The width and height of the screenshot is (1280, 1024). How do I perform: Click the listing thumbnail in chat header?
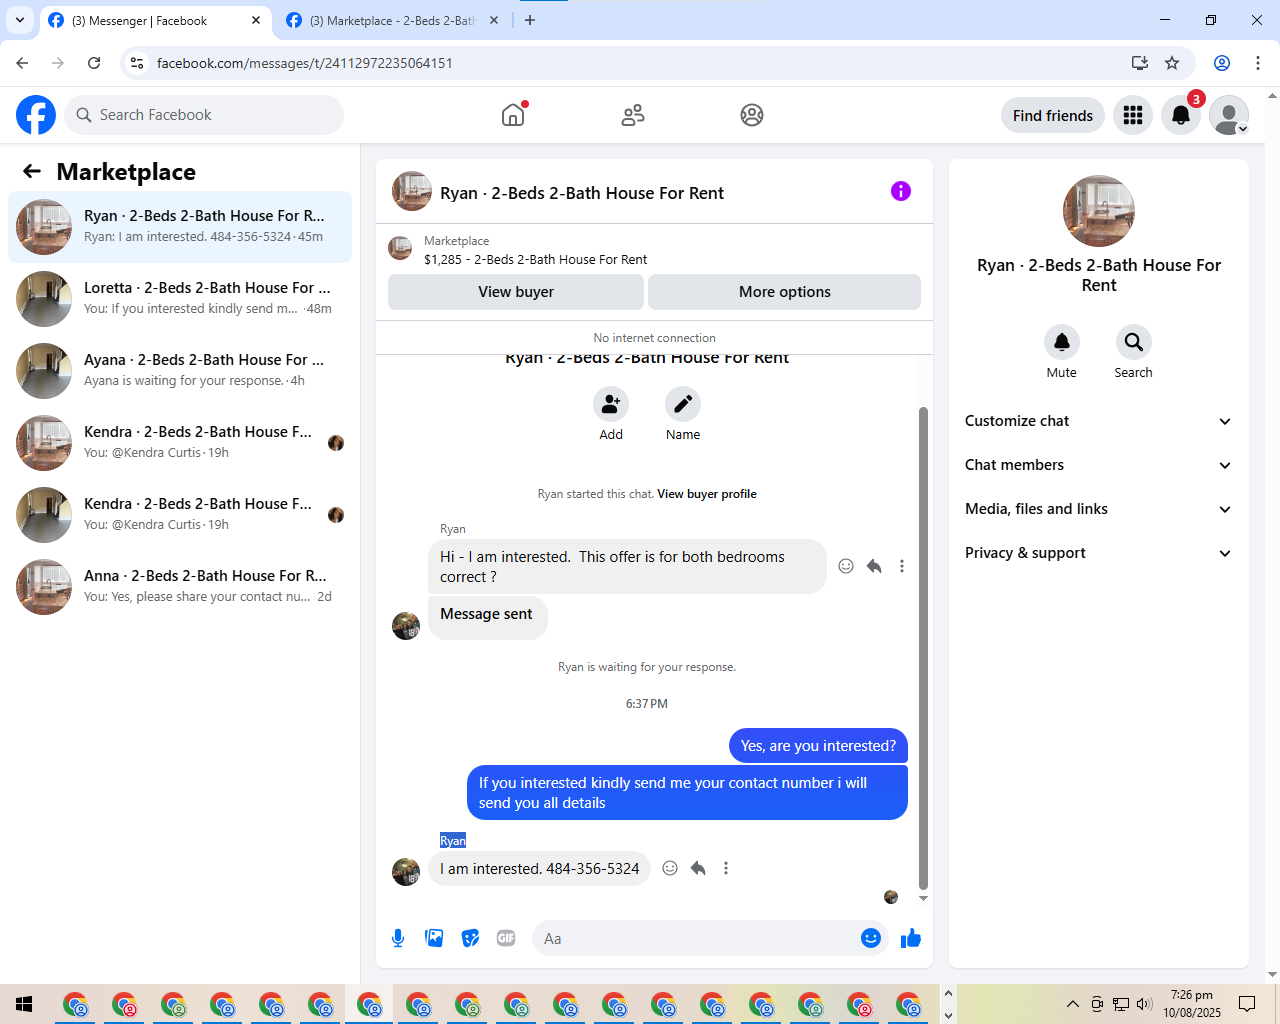click(412, 191)
